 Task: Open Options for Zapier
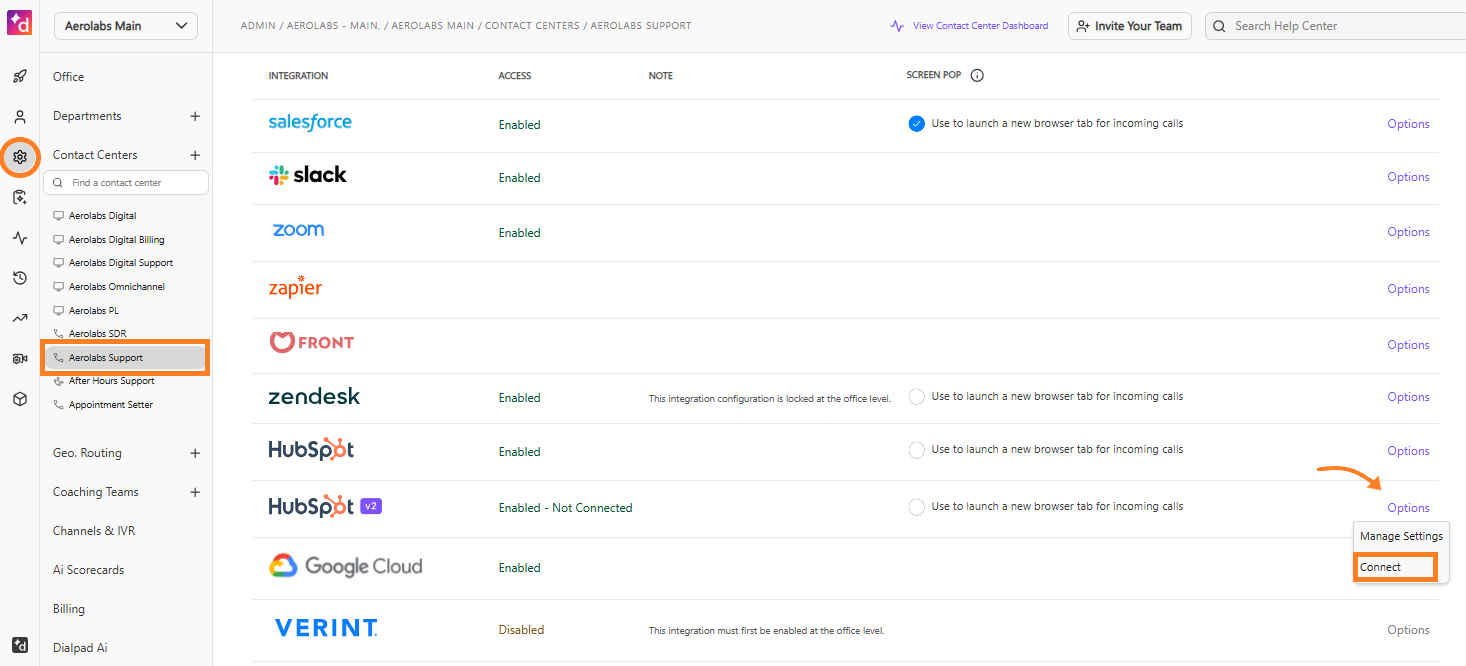pos(1408,289)
